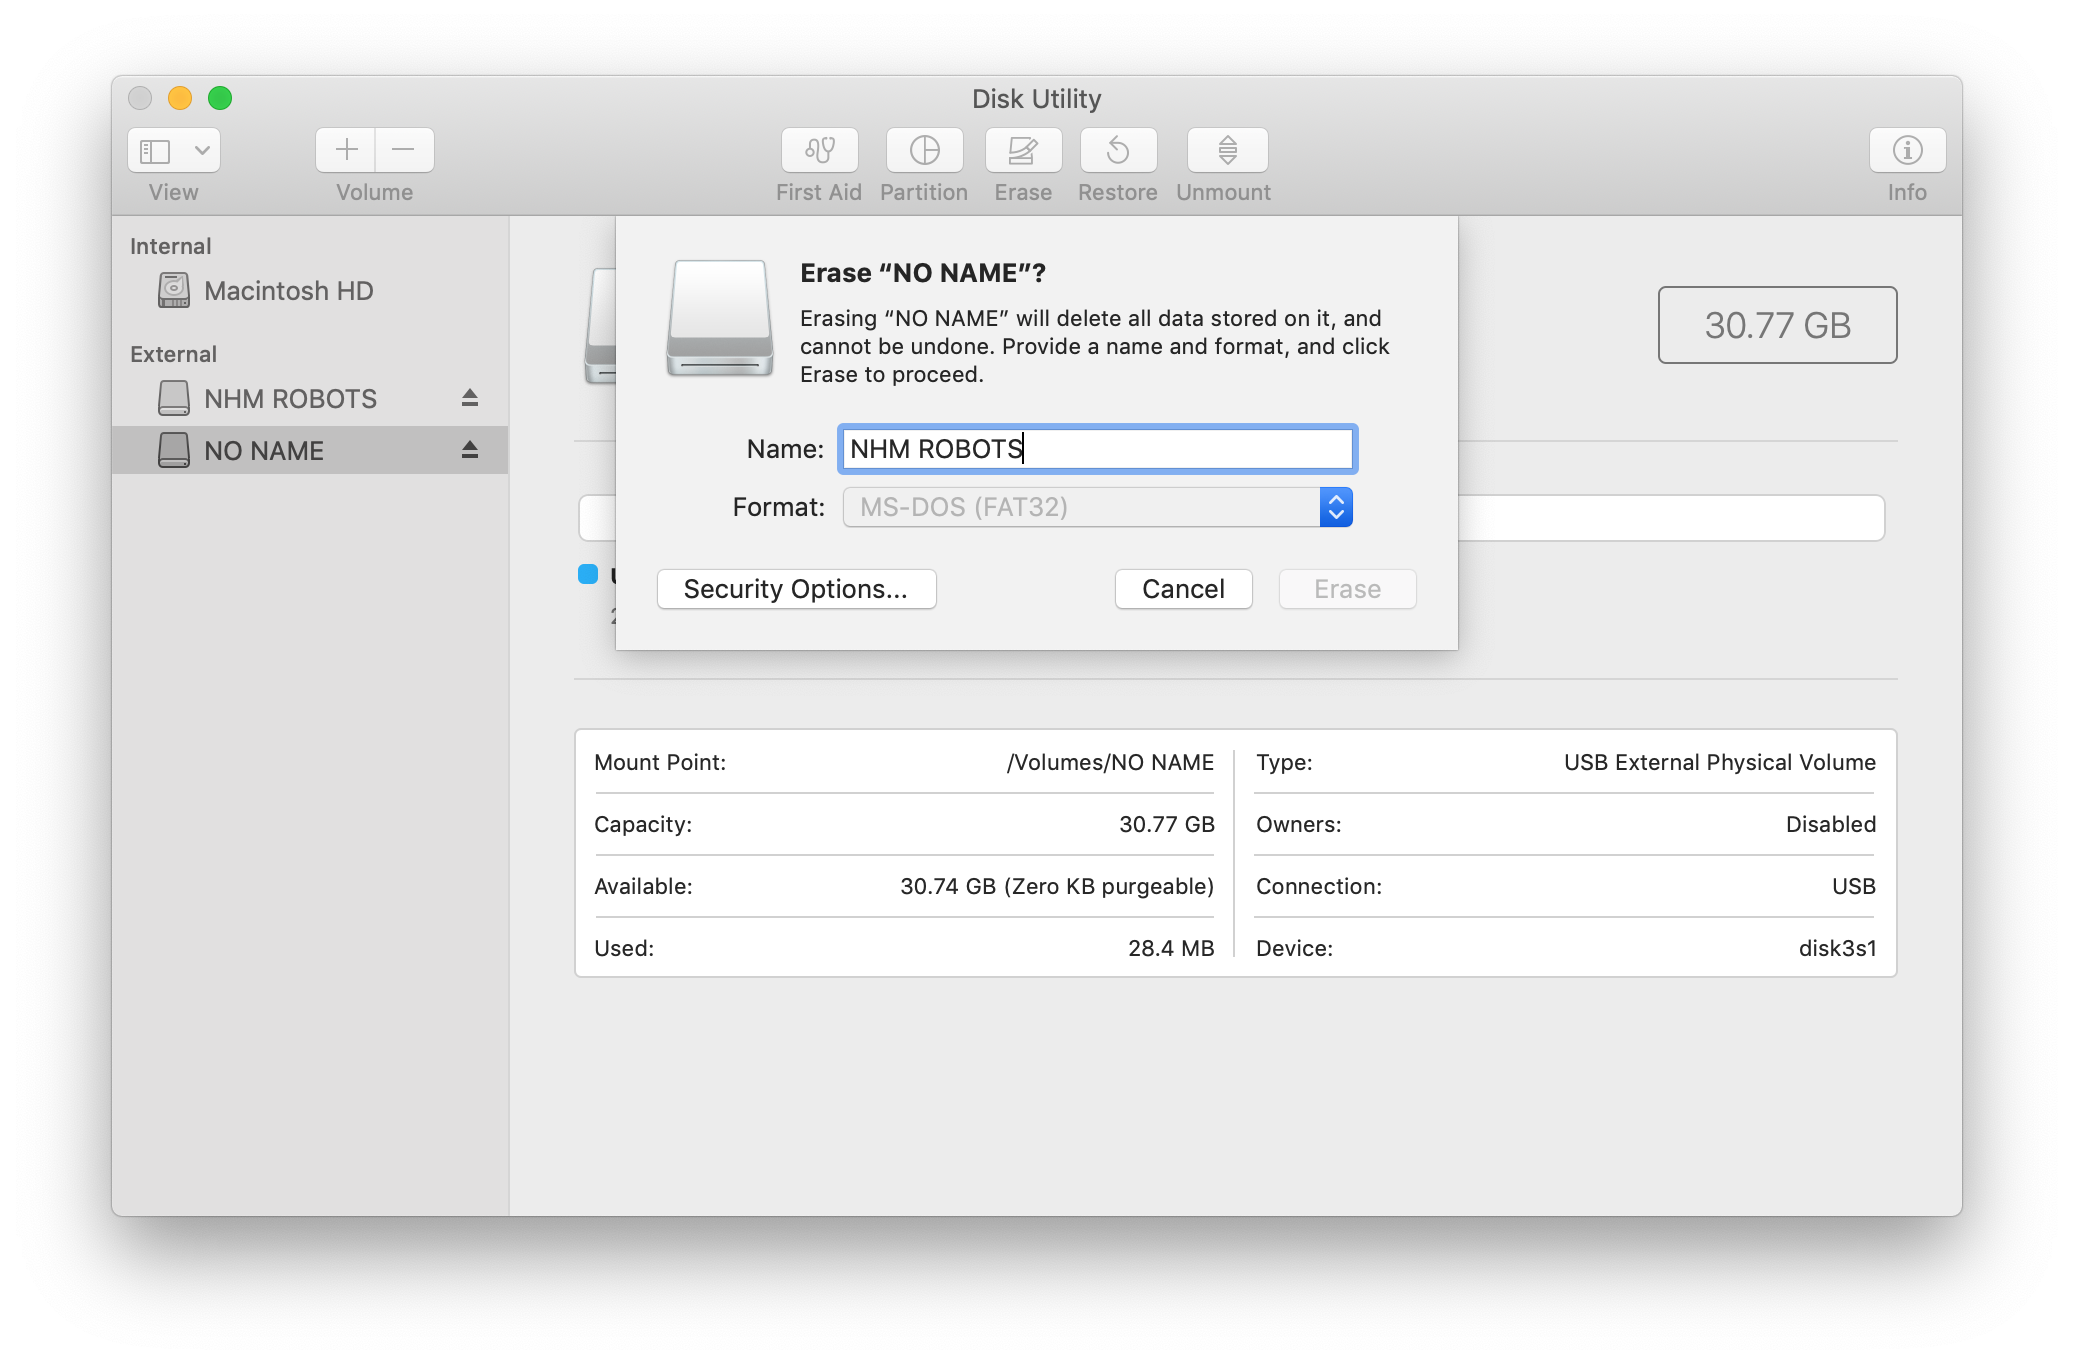Click the NO NAME eject button
Viewport: 2074px width, 1364px height.
pos(469,449)
